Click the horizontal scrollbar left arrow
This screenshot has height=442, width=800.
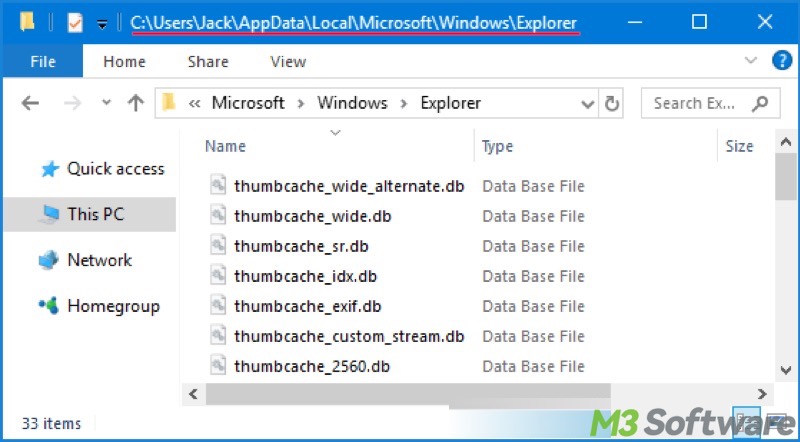pos(193,394)
